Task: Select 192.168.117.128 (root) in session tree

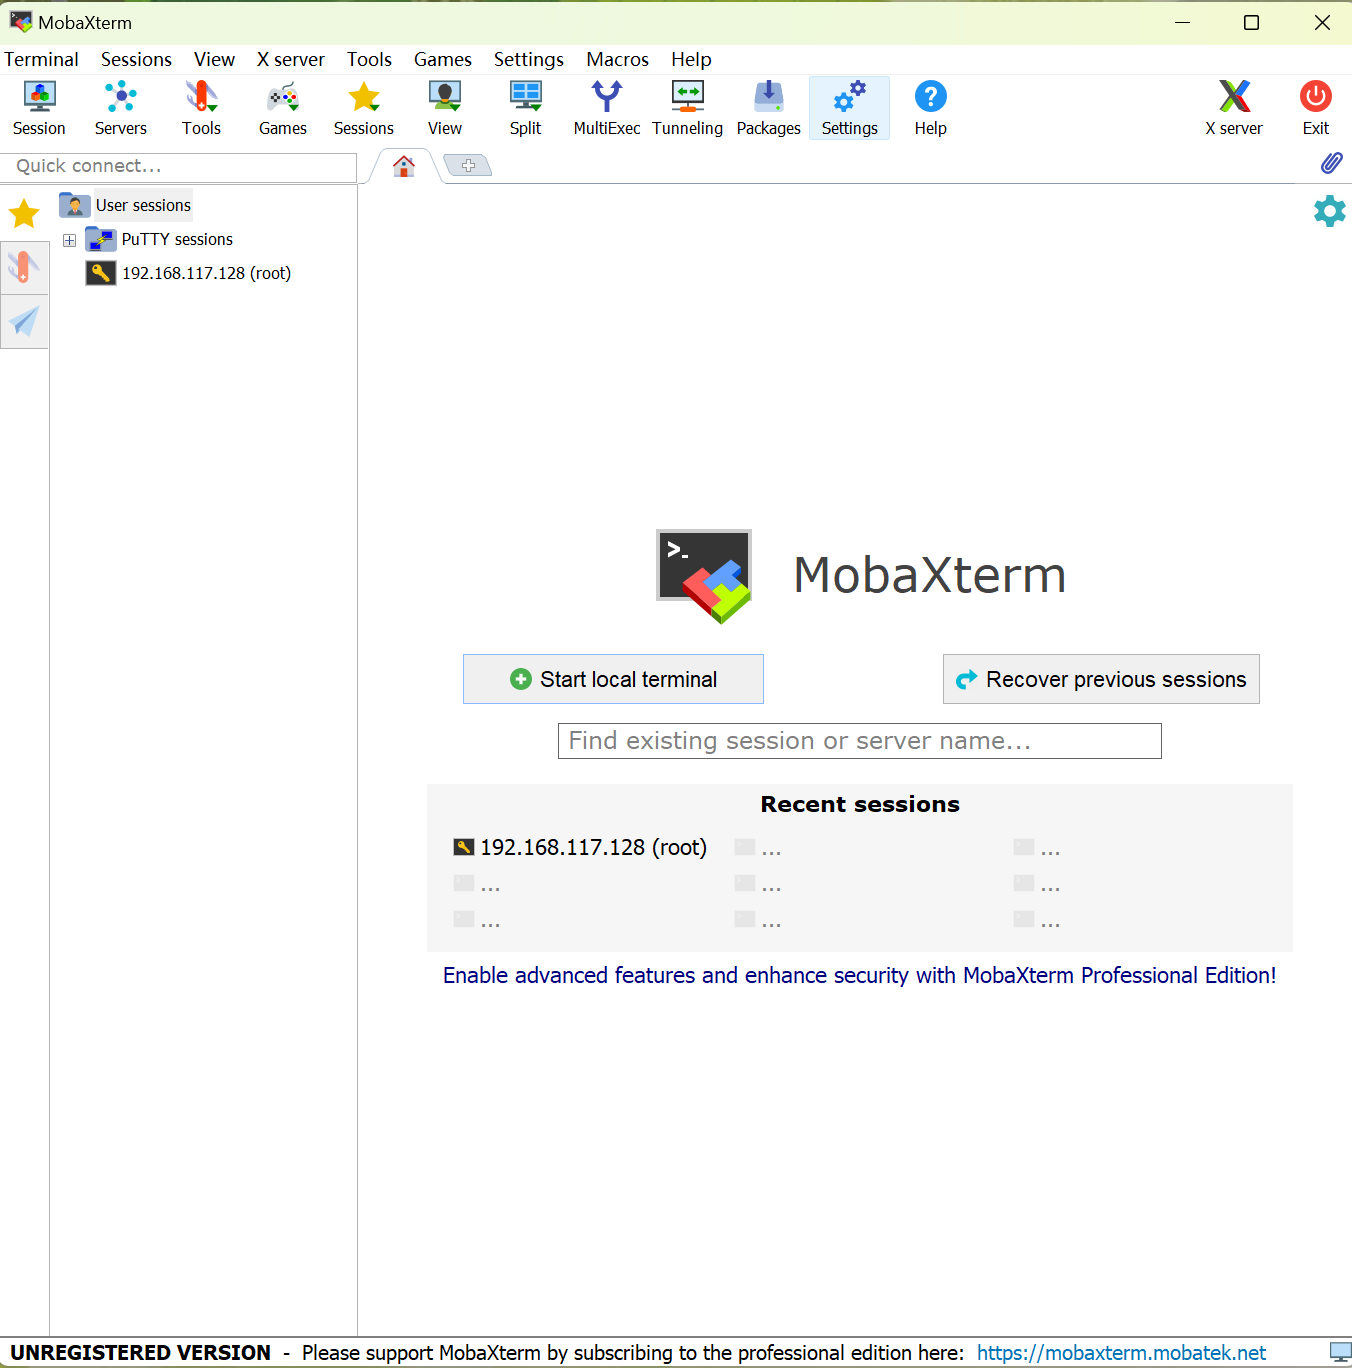Action: [206, 273]
